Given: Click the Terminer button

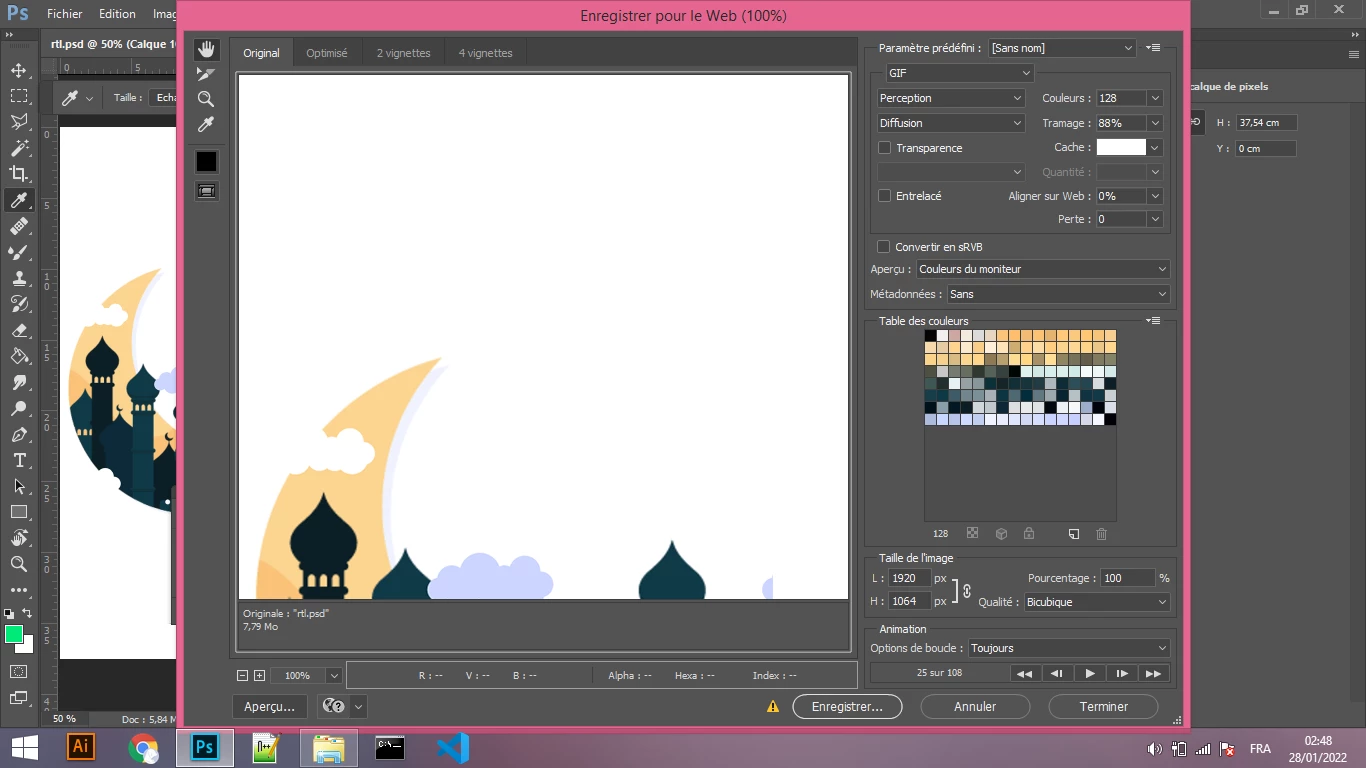Looking at the screenshot, I should coord(1104,706).
